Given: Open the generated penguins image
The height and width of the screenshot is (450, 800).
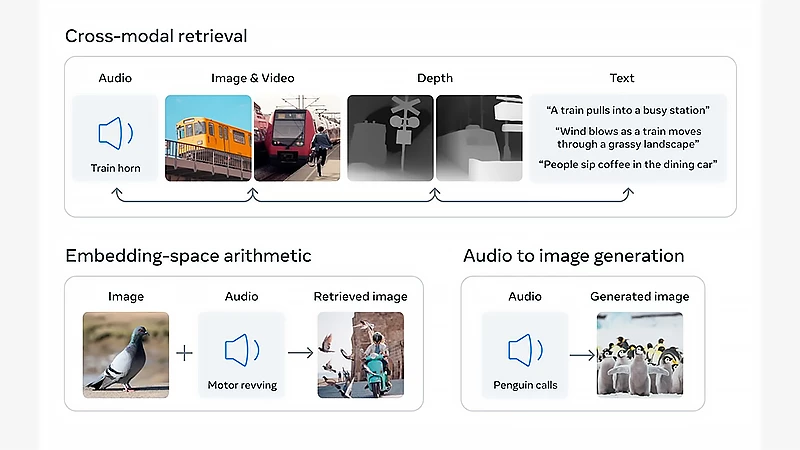Looking at the screenshot, I should click(x=640, y=355).
